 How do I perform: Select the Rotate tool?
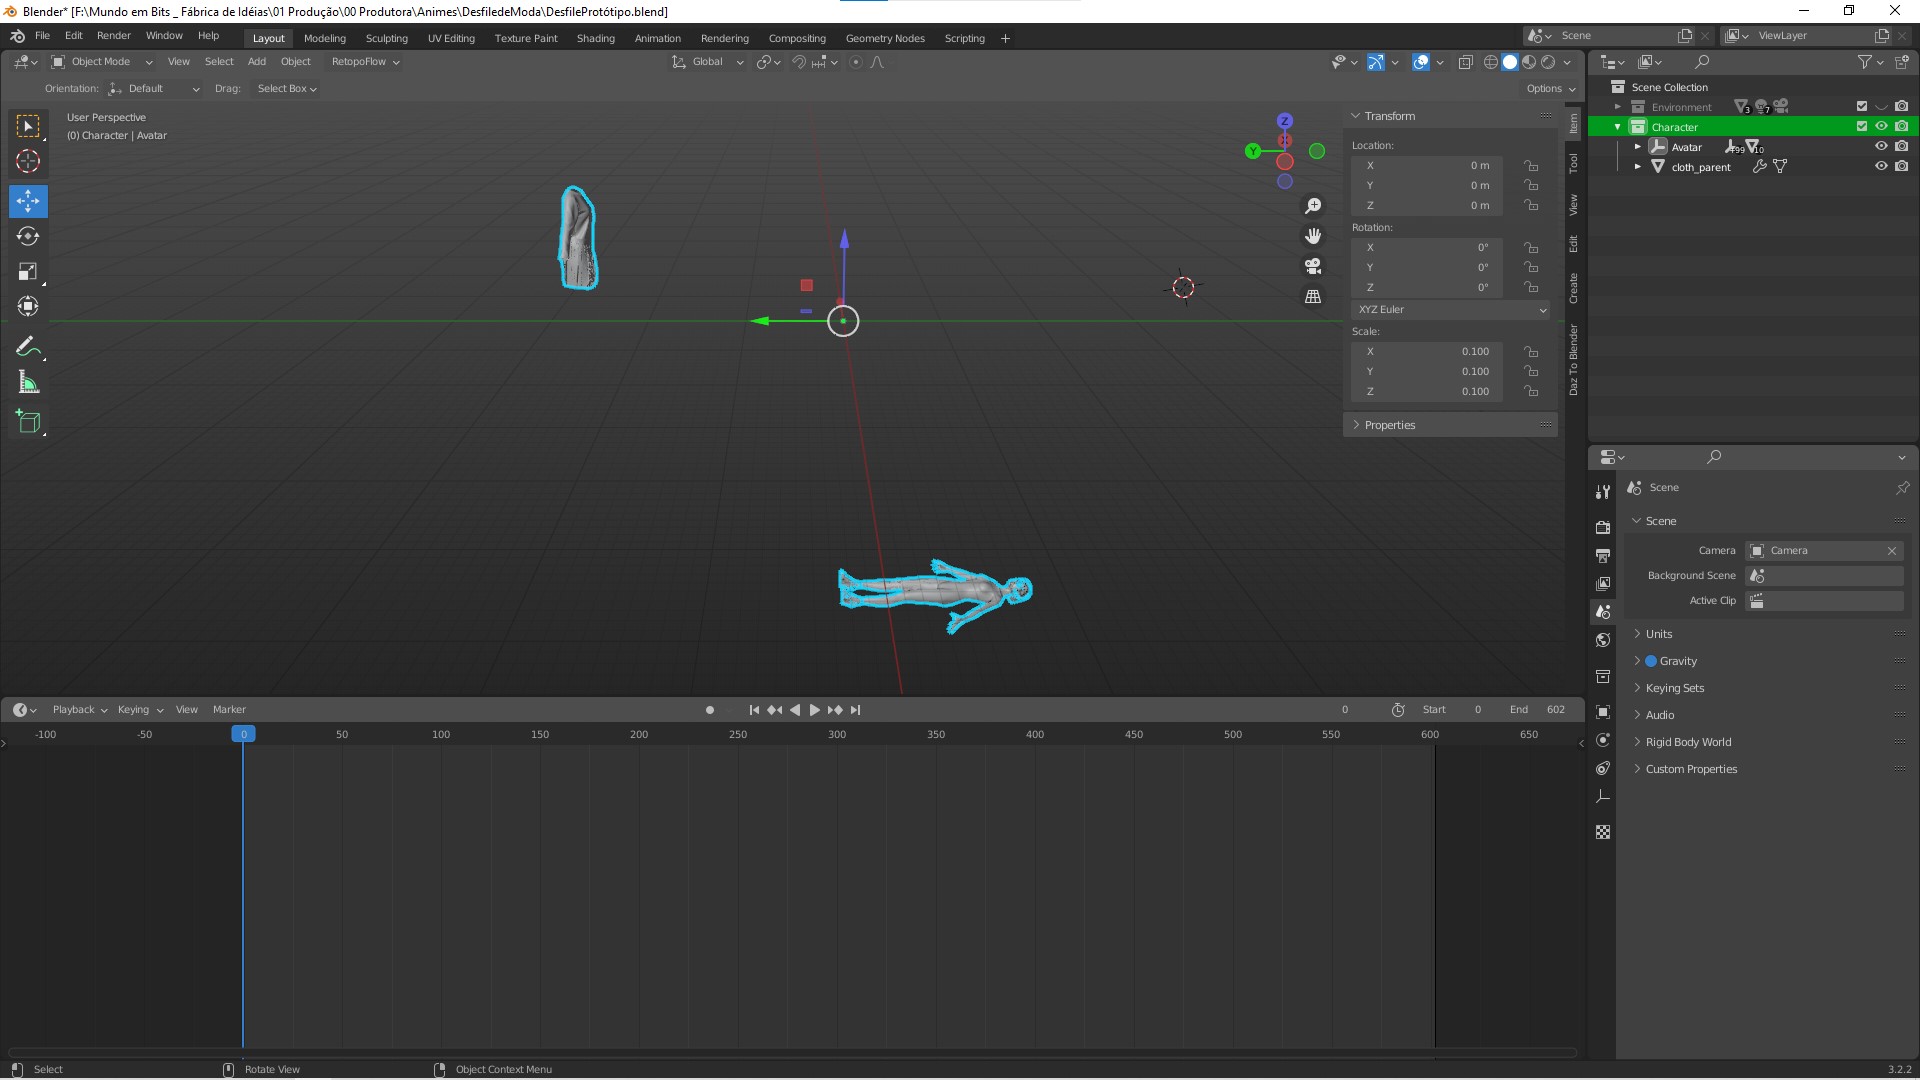[x=28, y=237]
